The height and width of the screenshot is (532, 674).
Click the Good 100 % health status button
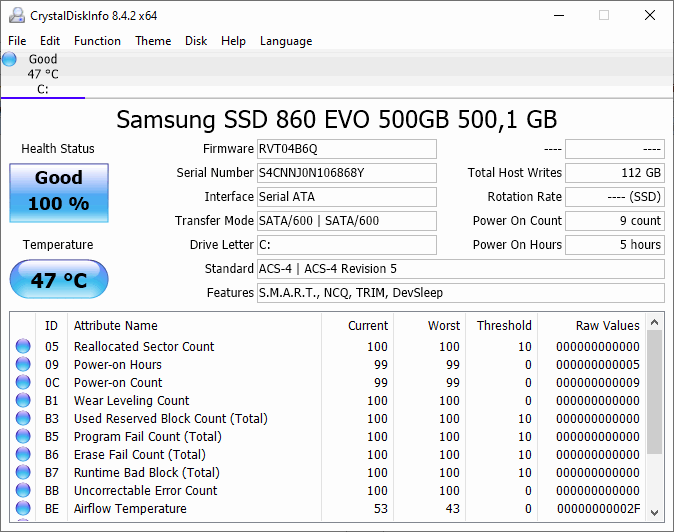tap(59, 192)
